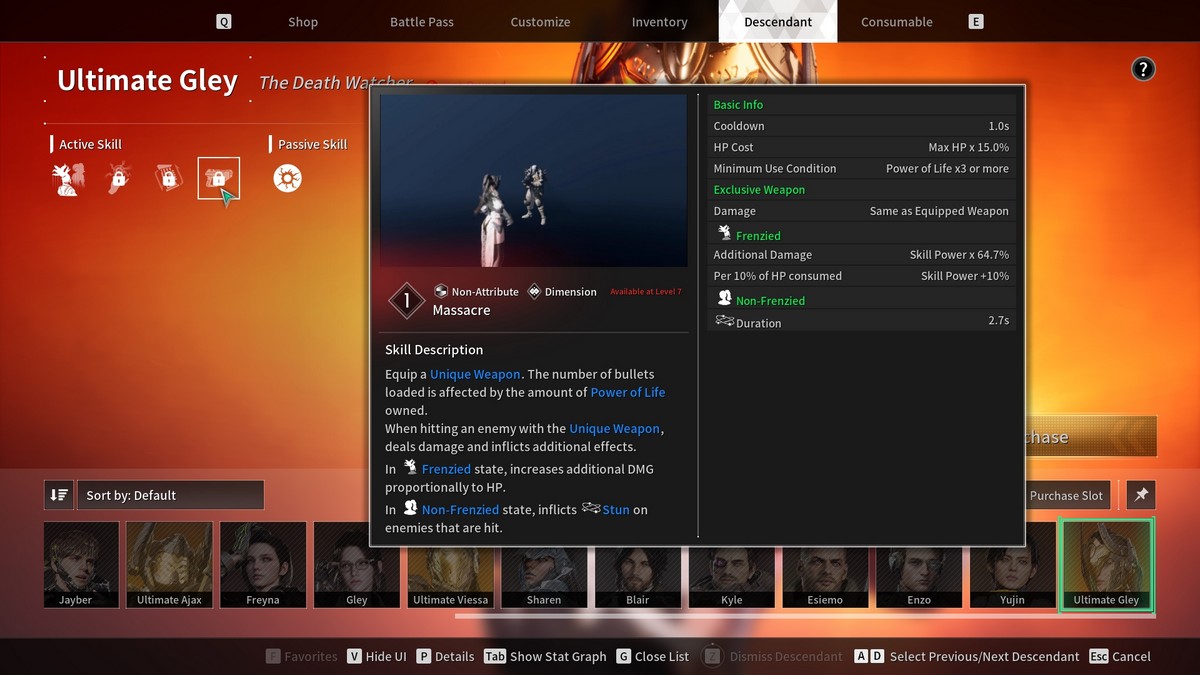Viewport: 1200px width, 675px height.
Task: Click the fourth active skill Massacre icon
Action: [x=218, y=179]
